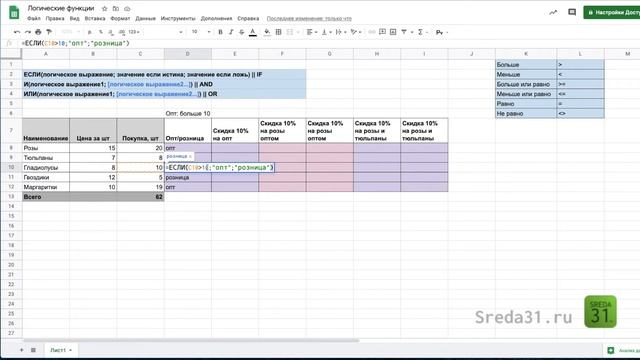Click the Insert chart icon
The image size is (640, 360).
tap(393, 32)
